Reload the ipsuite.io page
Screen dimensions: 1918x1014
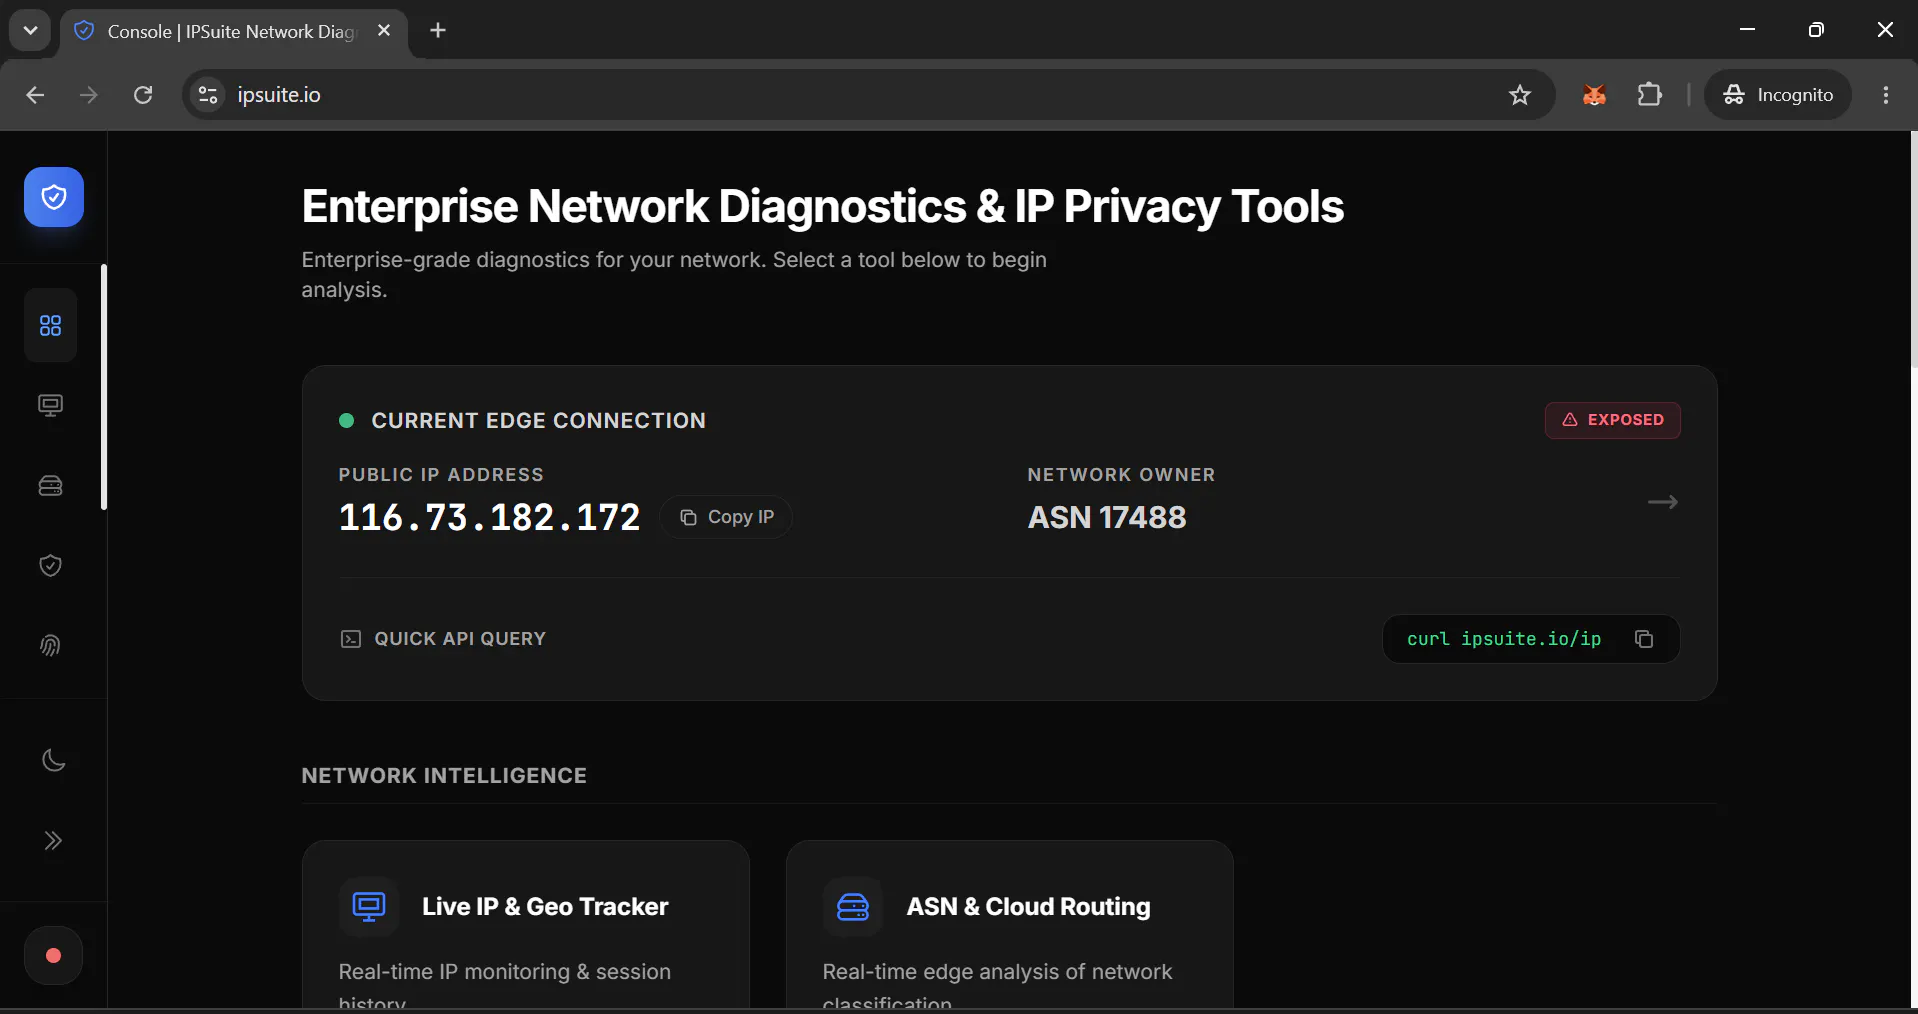(143, 95)
